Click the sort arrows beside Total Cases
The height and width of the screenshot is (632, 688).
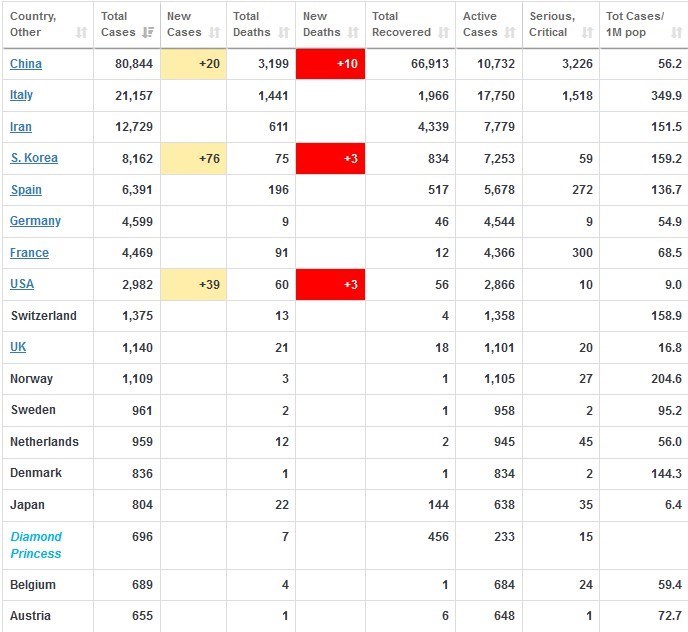tap(148, 33)
